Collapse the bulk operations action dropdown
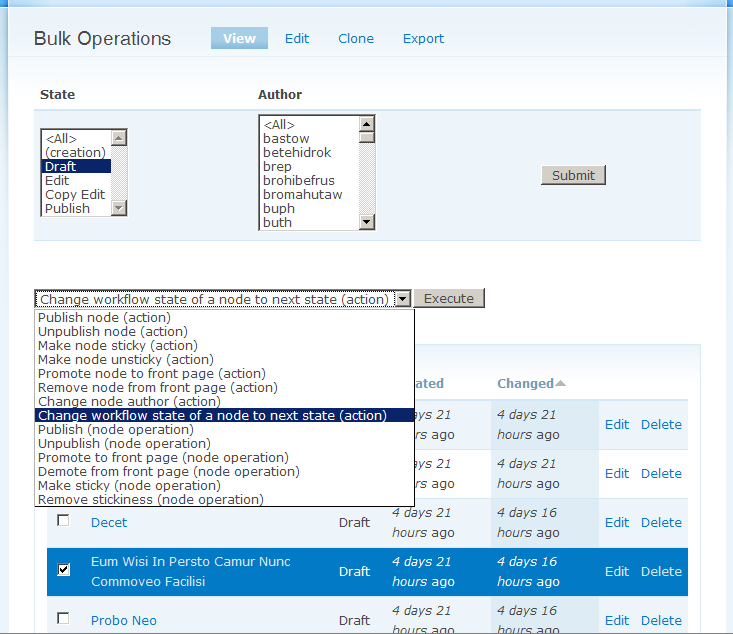This screenshot has width=733, height=634. (x=402, y=299)
